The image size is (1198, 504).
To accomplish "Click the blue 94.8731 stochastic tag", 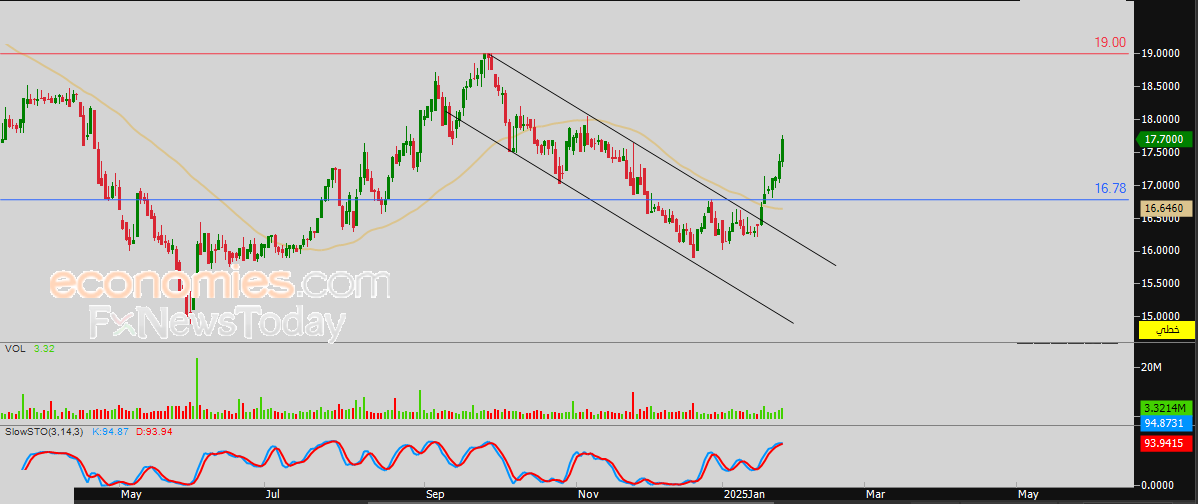I will tap(1167, 423).
